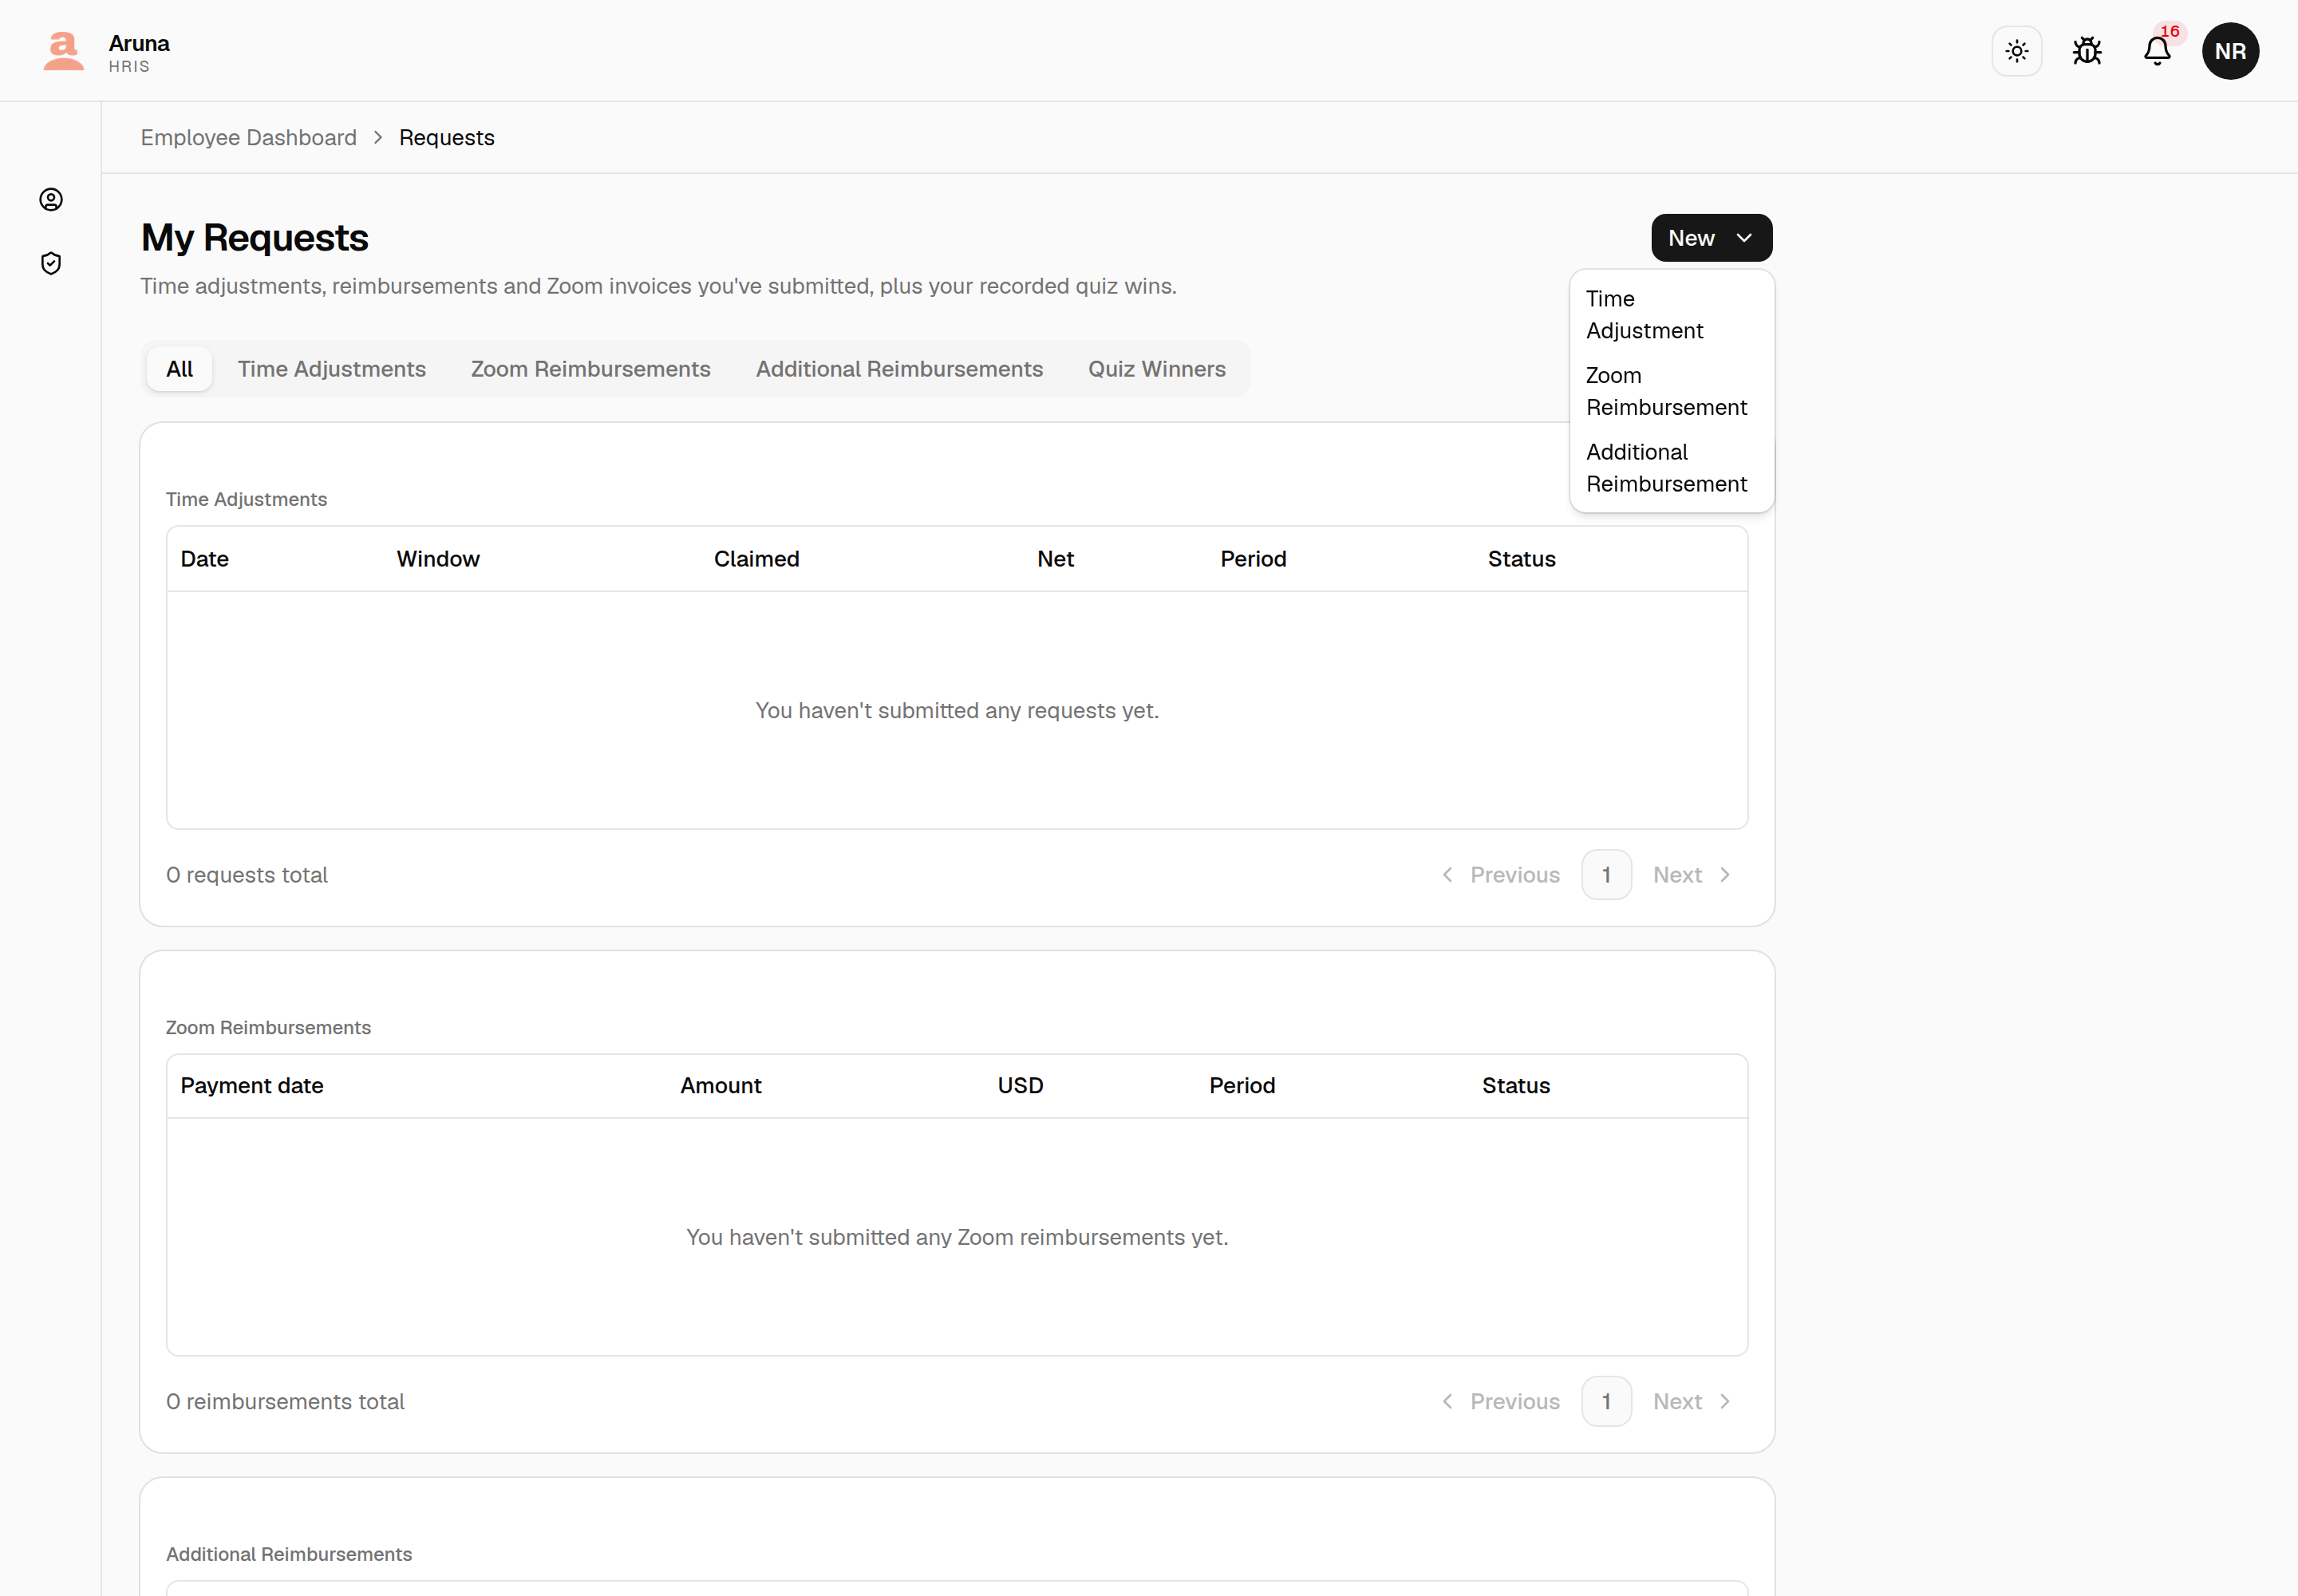Choose Additional Reimbursement from New menu
The width and height of the screenshot is (2298, 1596).
(x=1671, y=468)
